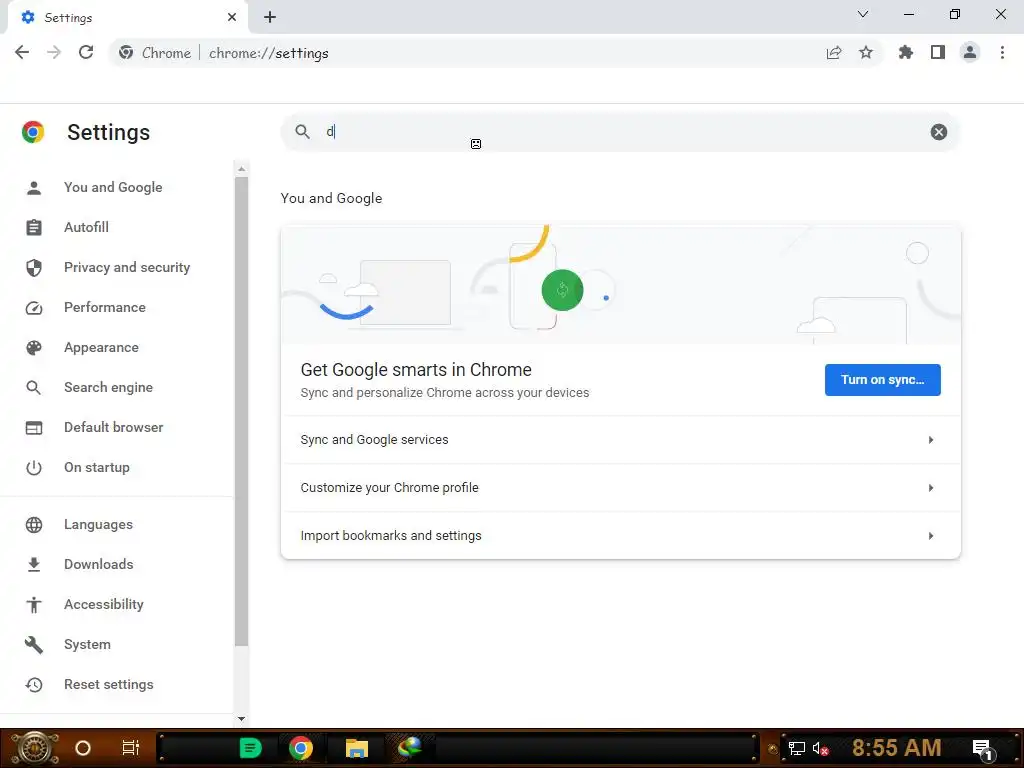This screenshot has width=1024, height=768.
Task: Click the On startup power icon
Action: pyautogui.click(x=34, y=468)
